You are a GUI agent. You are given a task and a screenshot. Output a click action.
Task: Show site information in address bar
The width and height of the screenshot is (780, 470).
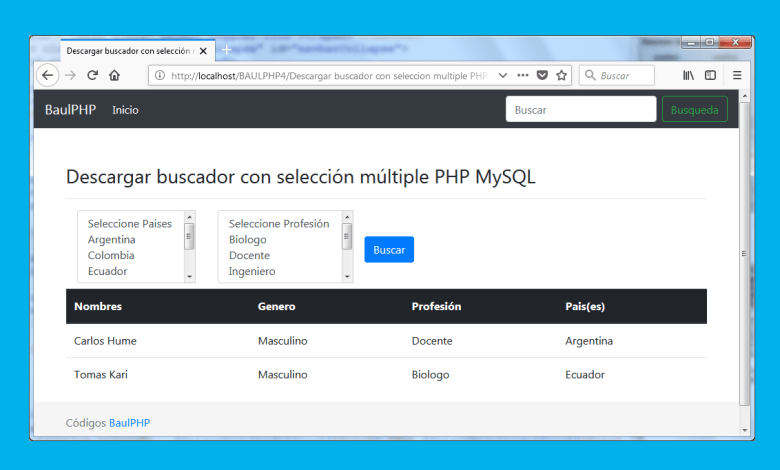point(159,75)
